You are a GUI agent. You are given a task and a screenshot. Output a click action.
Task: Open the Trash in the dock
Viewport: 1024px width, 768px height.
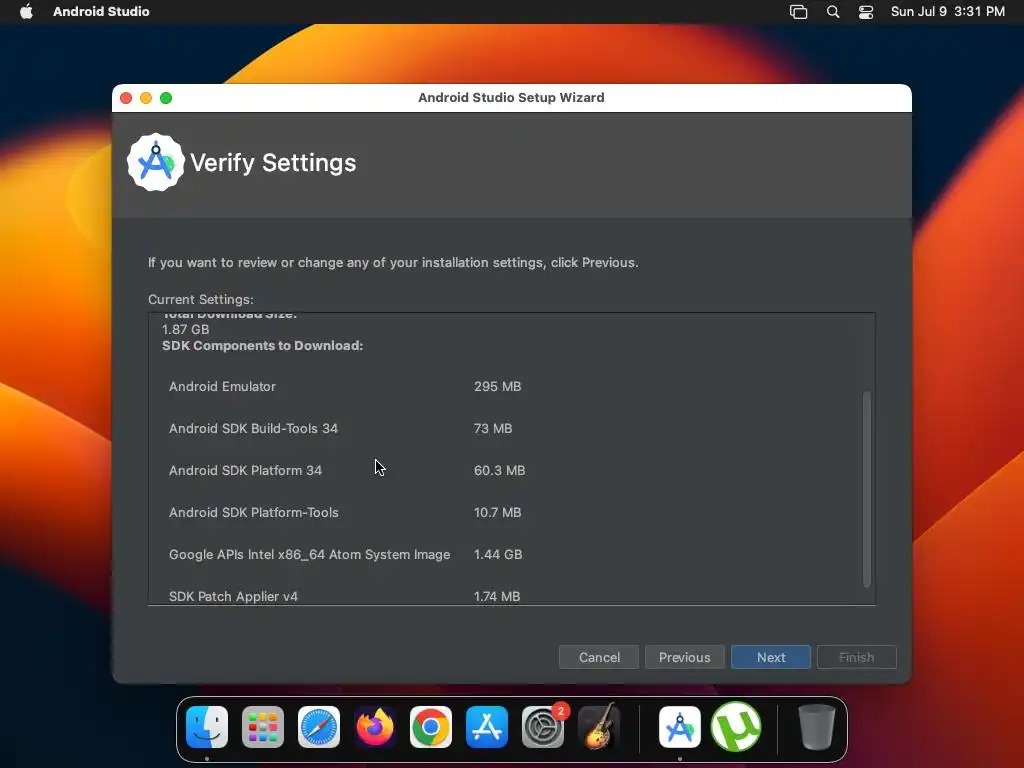816,727
